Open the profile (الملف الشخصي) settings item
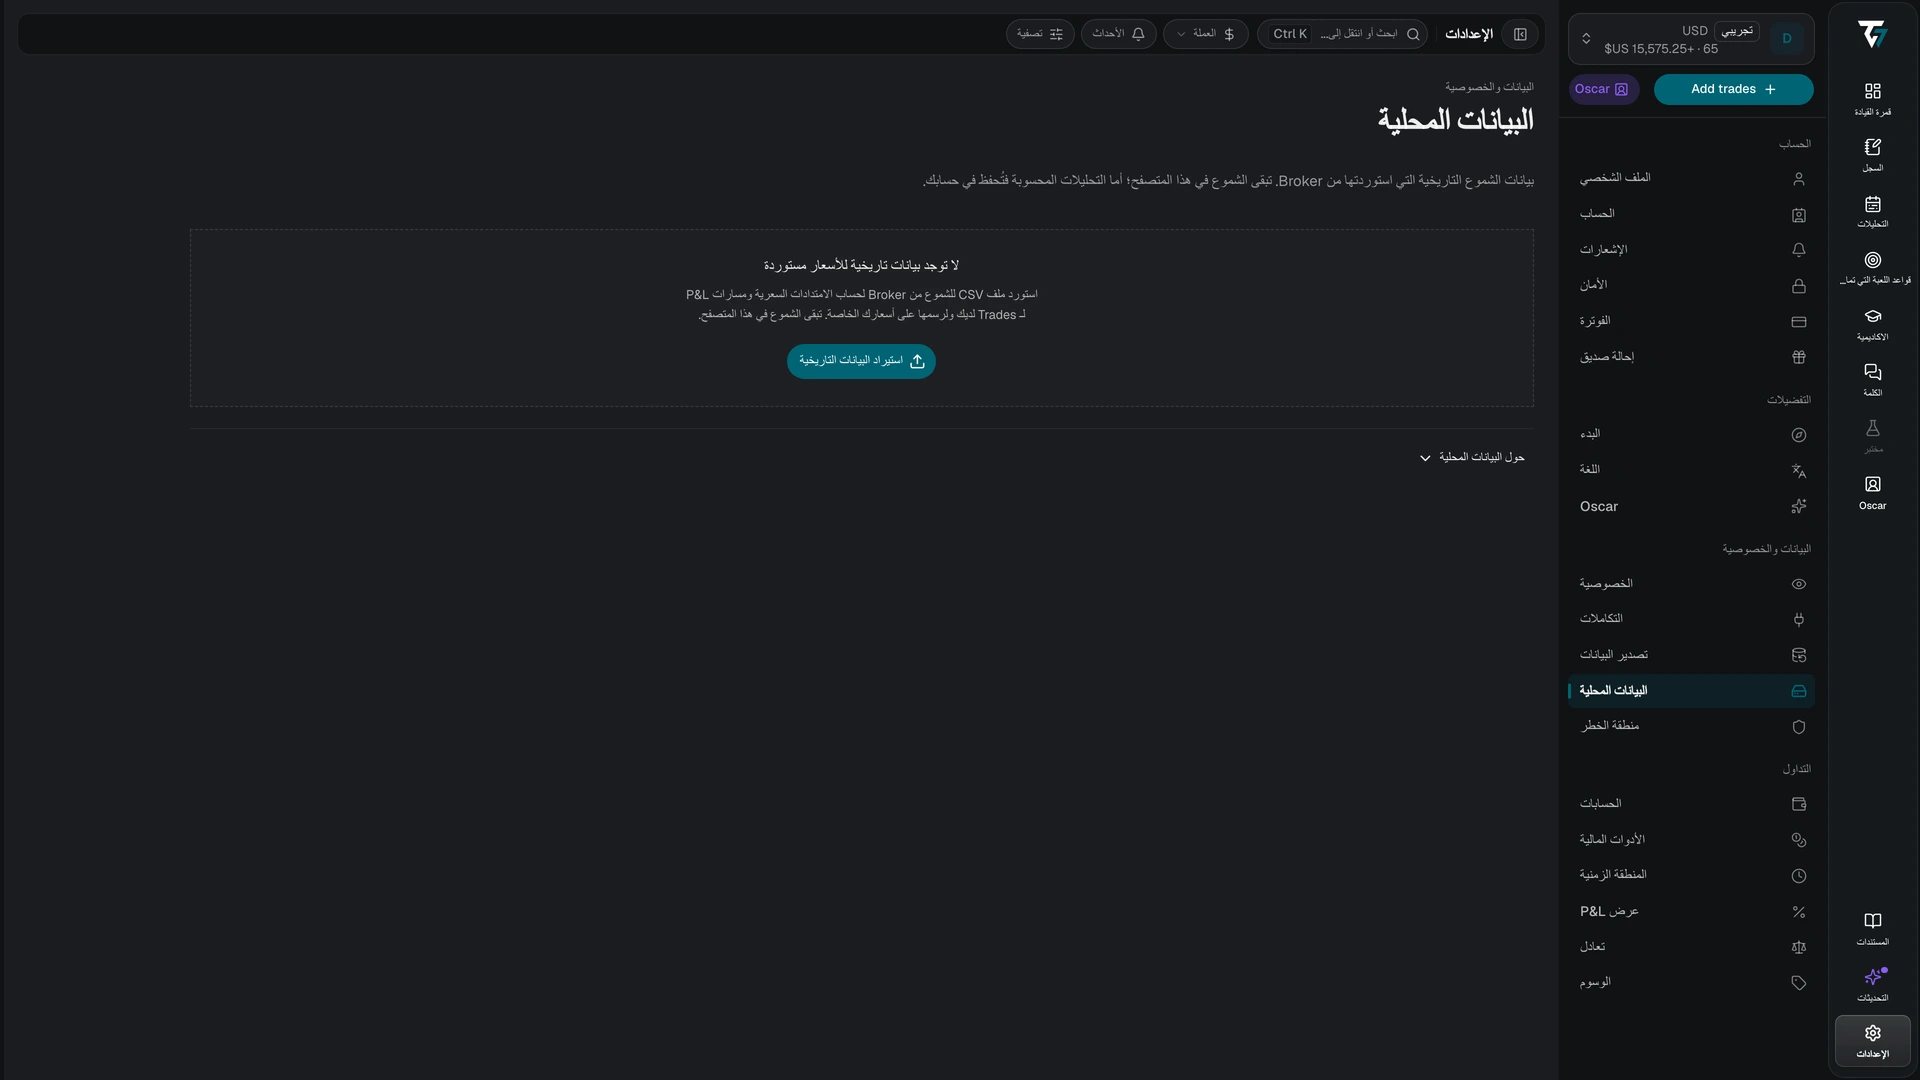1920x1080 pixels. click(x=1691, y=178)
